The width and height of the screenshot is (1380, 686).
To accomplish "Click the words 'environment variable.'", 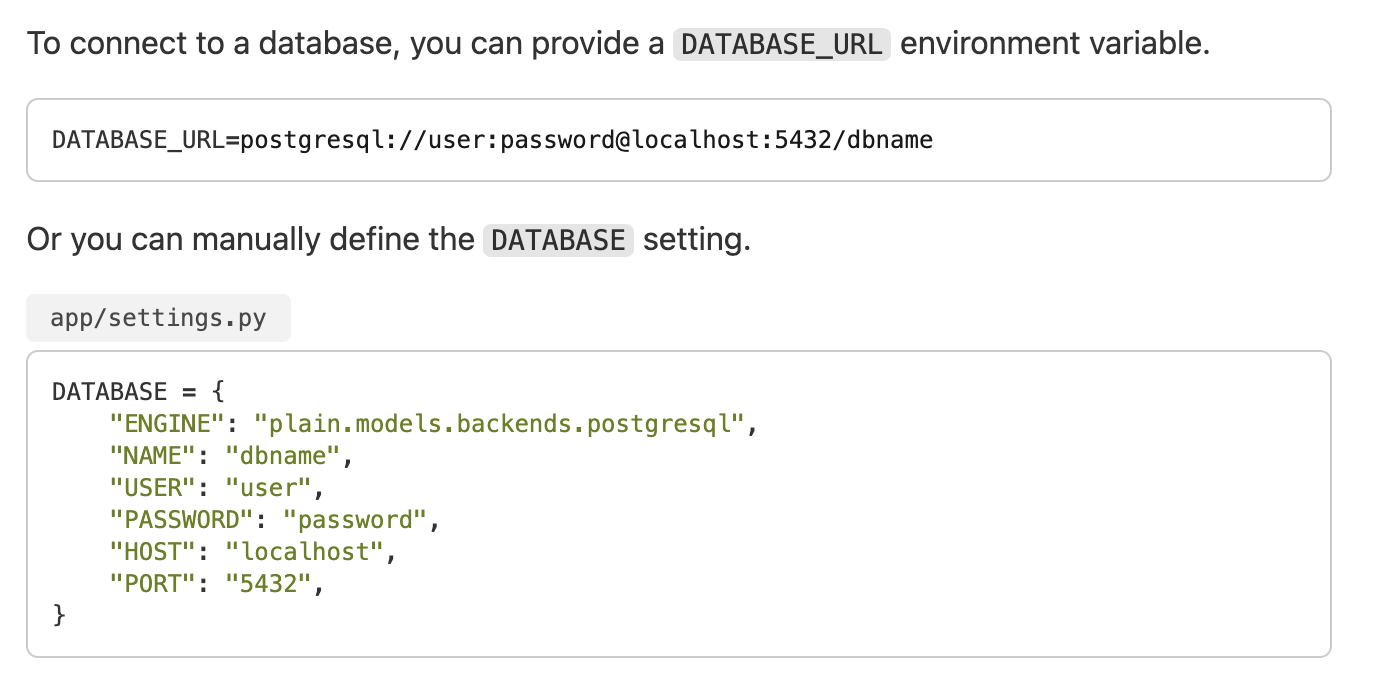I will point(1055,44).
